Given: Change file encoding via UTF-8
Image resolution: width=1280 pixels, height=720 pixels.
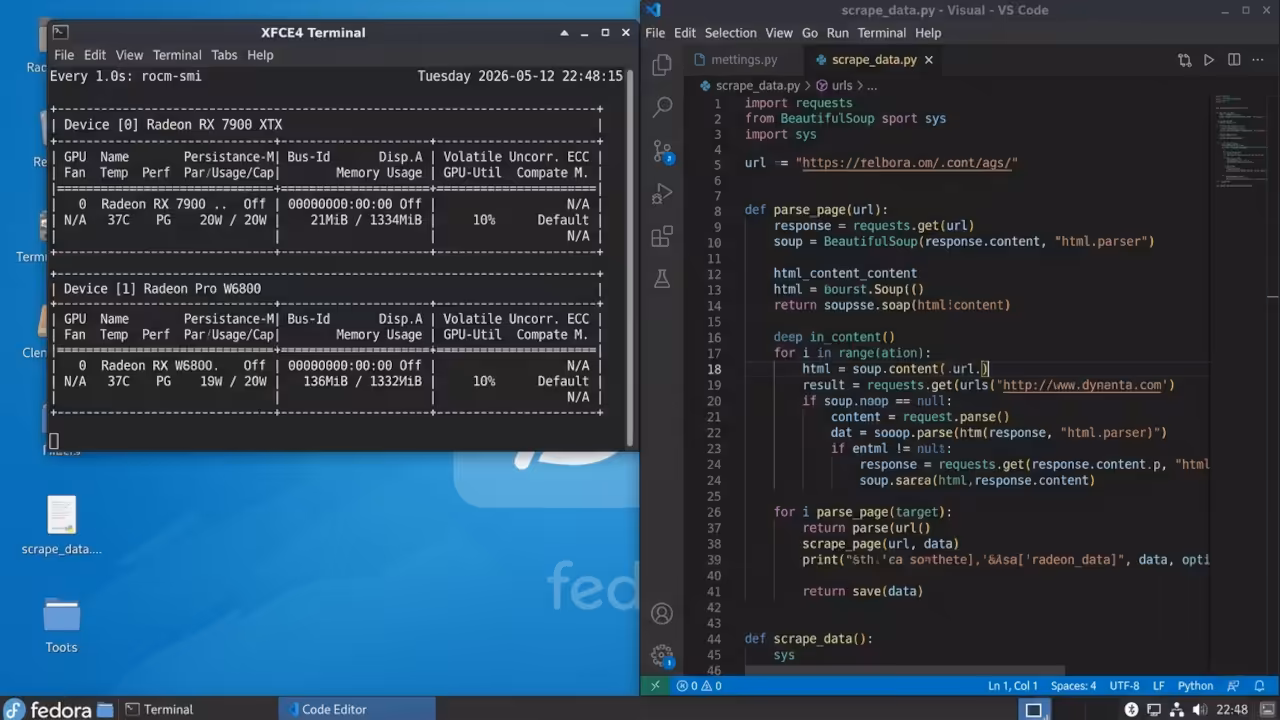Looking at the screenshot, I should pos(1124,686).
